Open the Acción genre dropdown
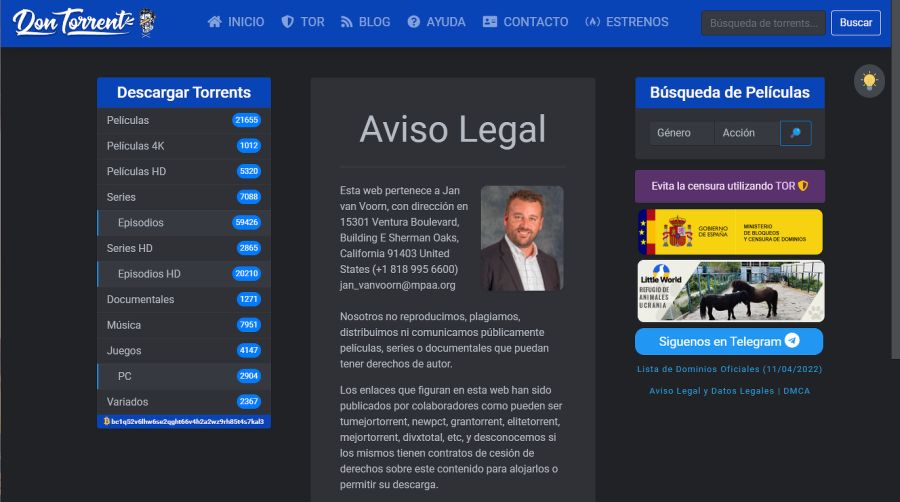Viewport: 900px width, 502px height. tap(746, 133)
